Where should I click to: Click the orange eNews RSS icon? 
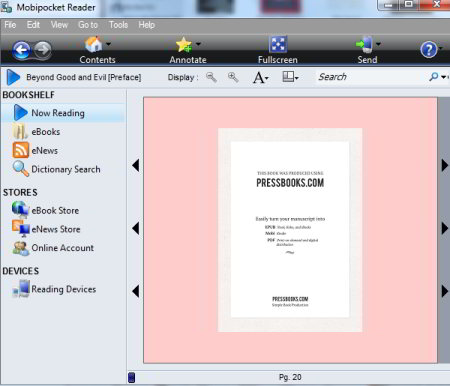[20, 150]
